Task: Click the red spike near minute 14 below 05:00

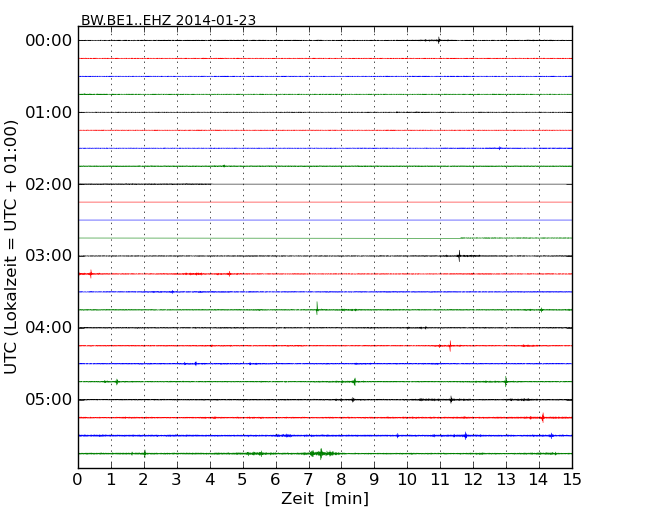Action: 543,418
